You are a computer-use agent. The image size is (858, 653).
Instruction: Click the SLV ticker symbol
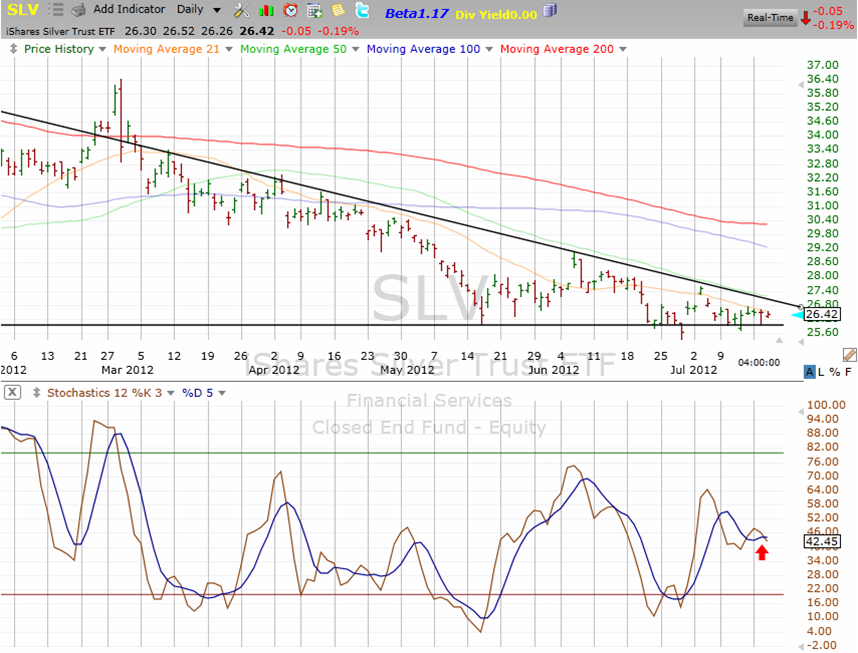22,10
